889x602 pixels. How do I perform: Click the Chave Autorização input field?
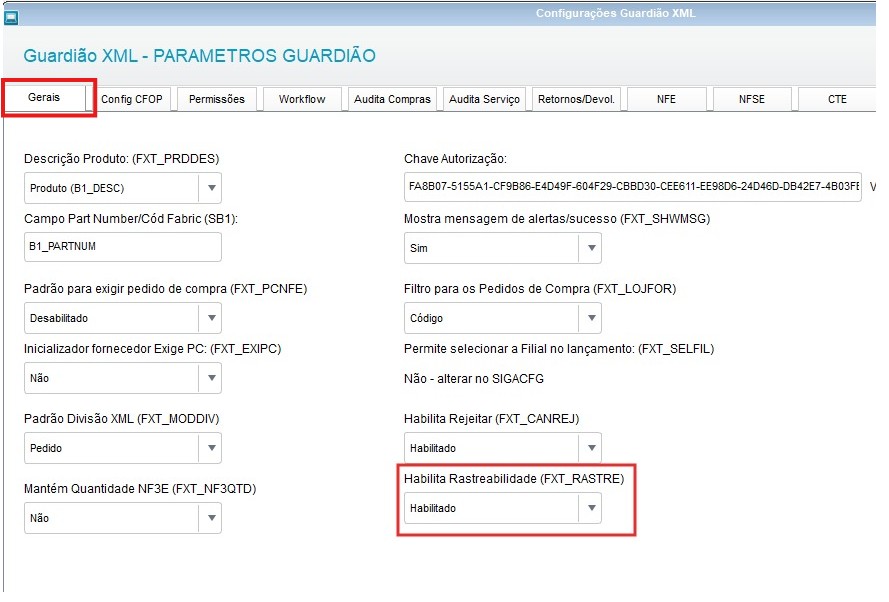pyautogui.click(x=633, y=186)
